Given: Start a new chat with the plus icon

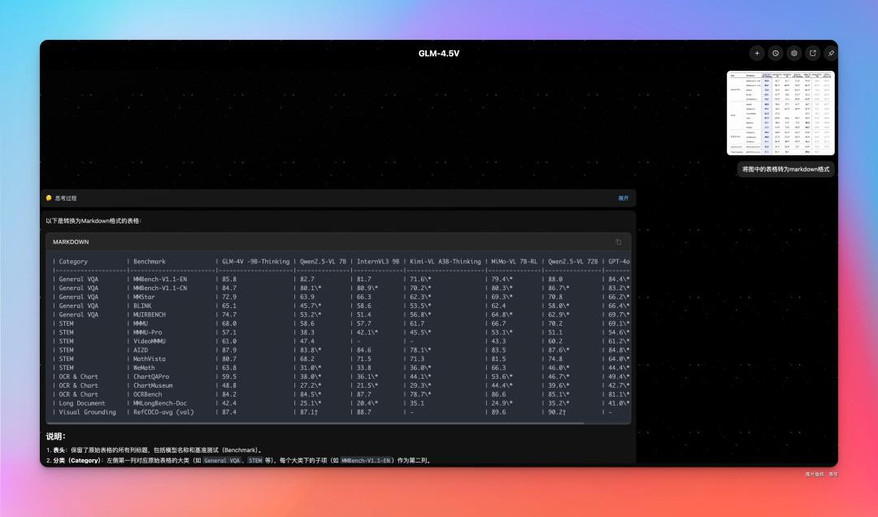Looking at the screenshot, I should 756,53.
